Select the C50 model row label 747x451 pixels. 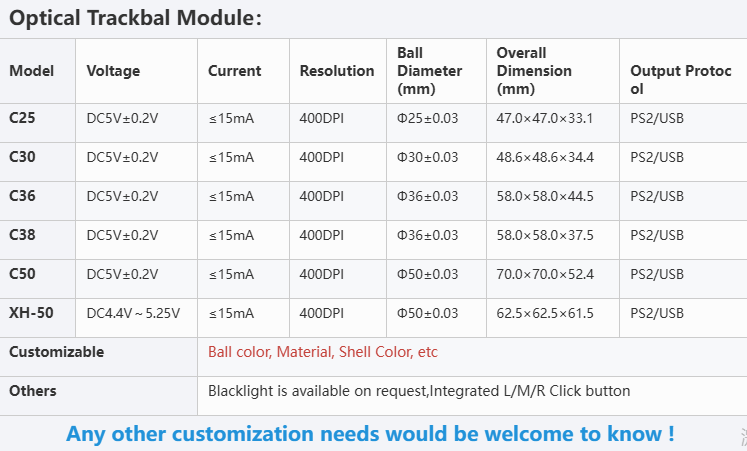[x=22, y=274]
